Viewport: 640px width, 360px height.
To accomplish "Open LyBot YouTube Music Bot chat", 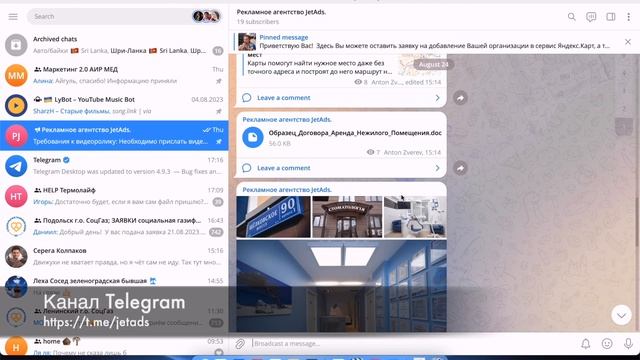I will click(x=114, y=105).
